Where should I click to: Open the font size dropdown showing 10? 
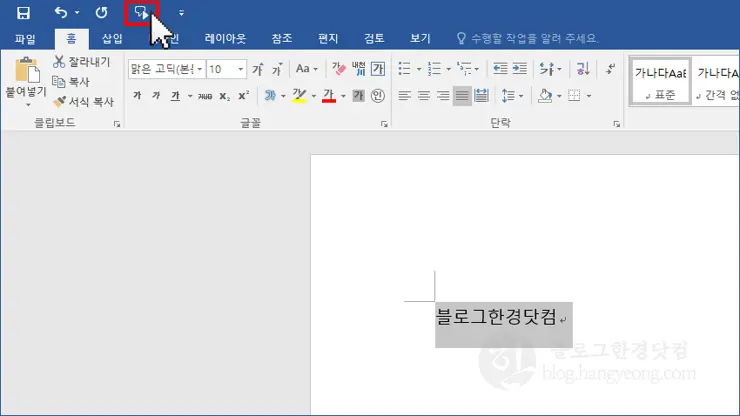click(x=241, y=69)
